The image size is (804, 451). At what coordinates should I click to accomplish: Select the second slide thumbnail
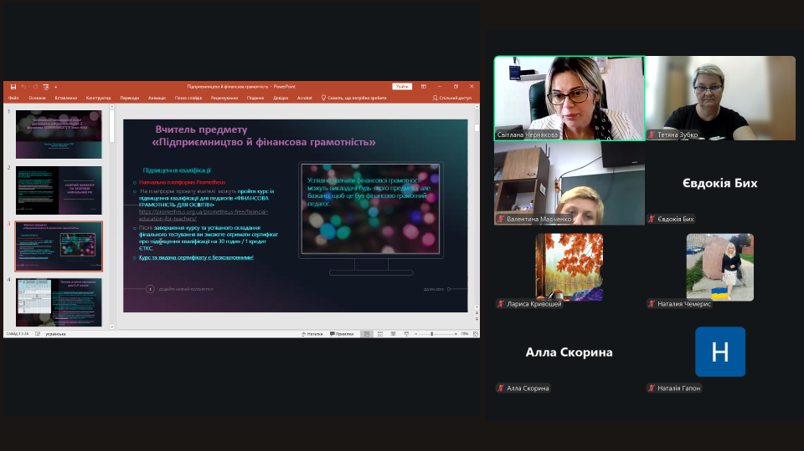tap(58, 190)
